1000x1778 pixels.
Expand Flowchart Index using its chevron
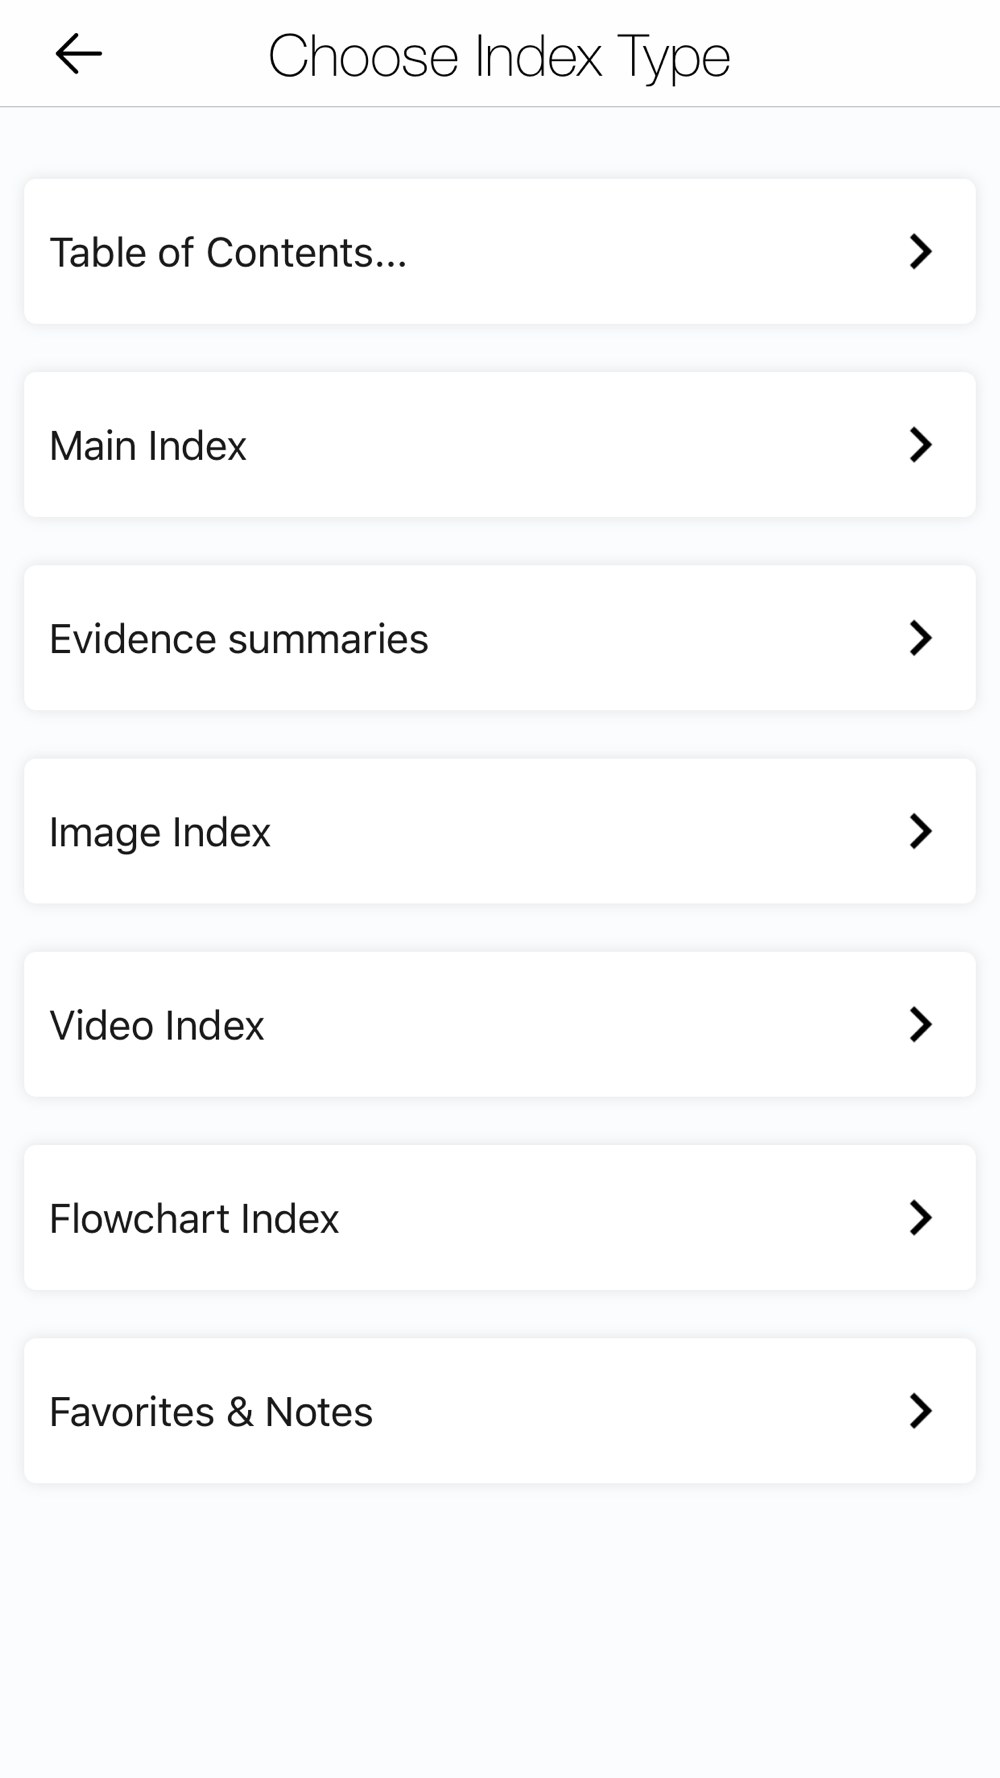(920, 1218)
